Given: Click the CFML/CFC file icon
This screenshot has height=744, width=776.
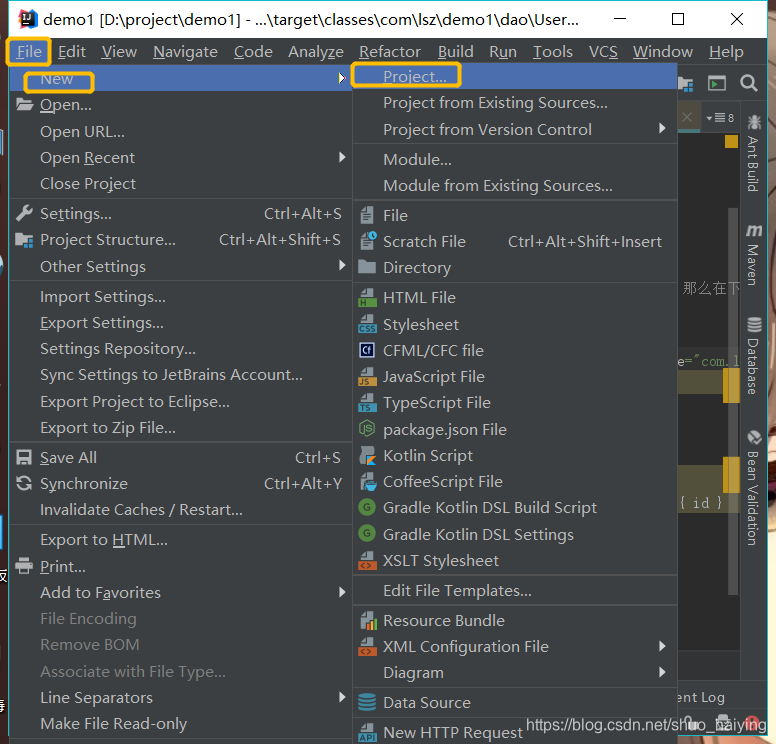Looking at the screenshot, I should (367, 350).
